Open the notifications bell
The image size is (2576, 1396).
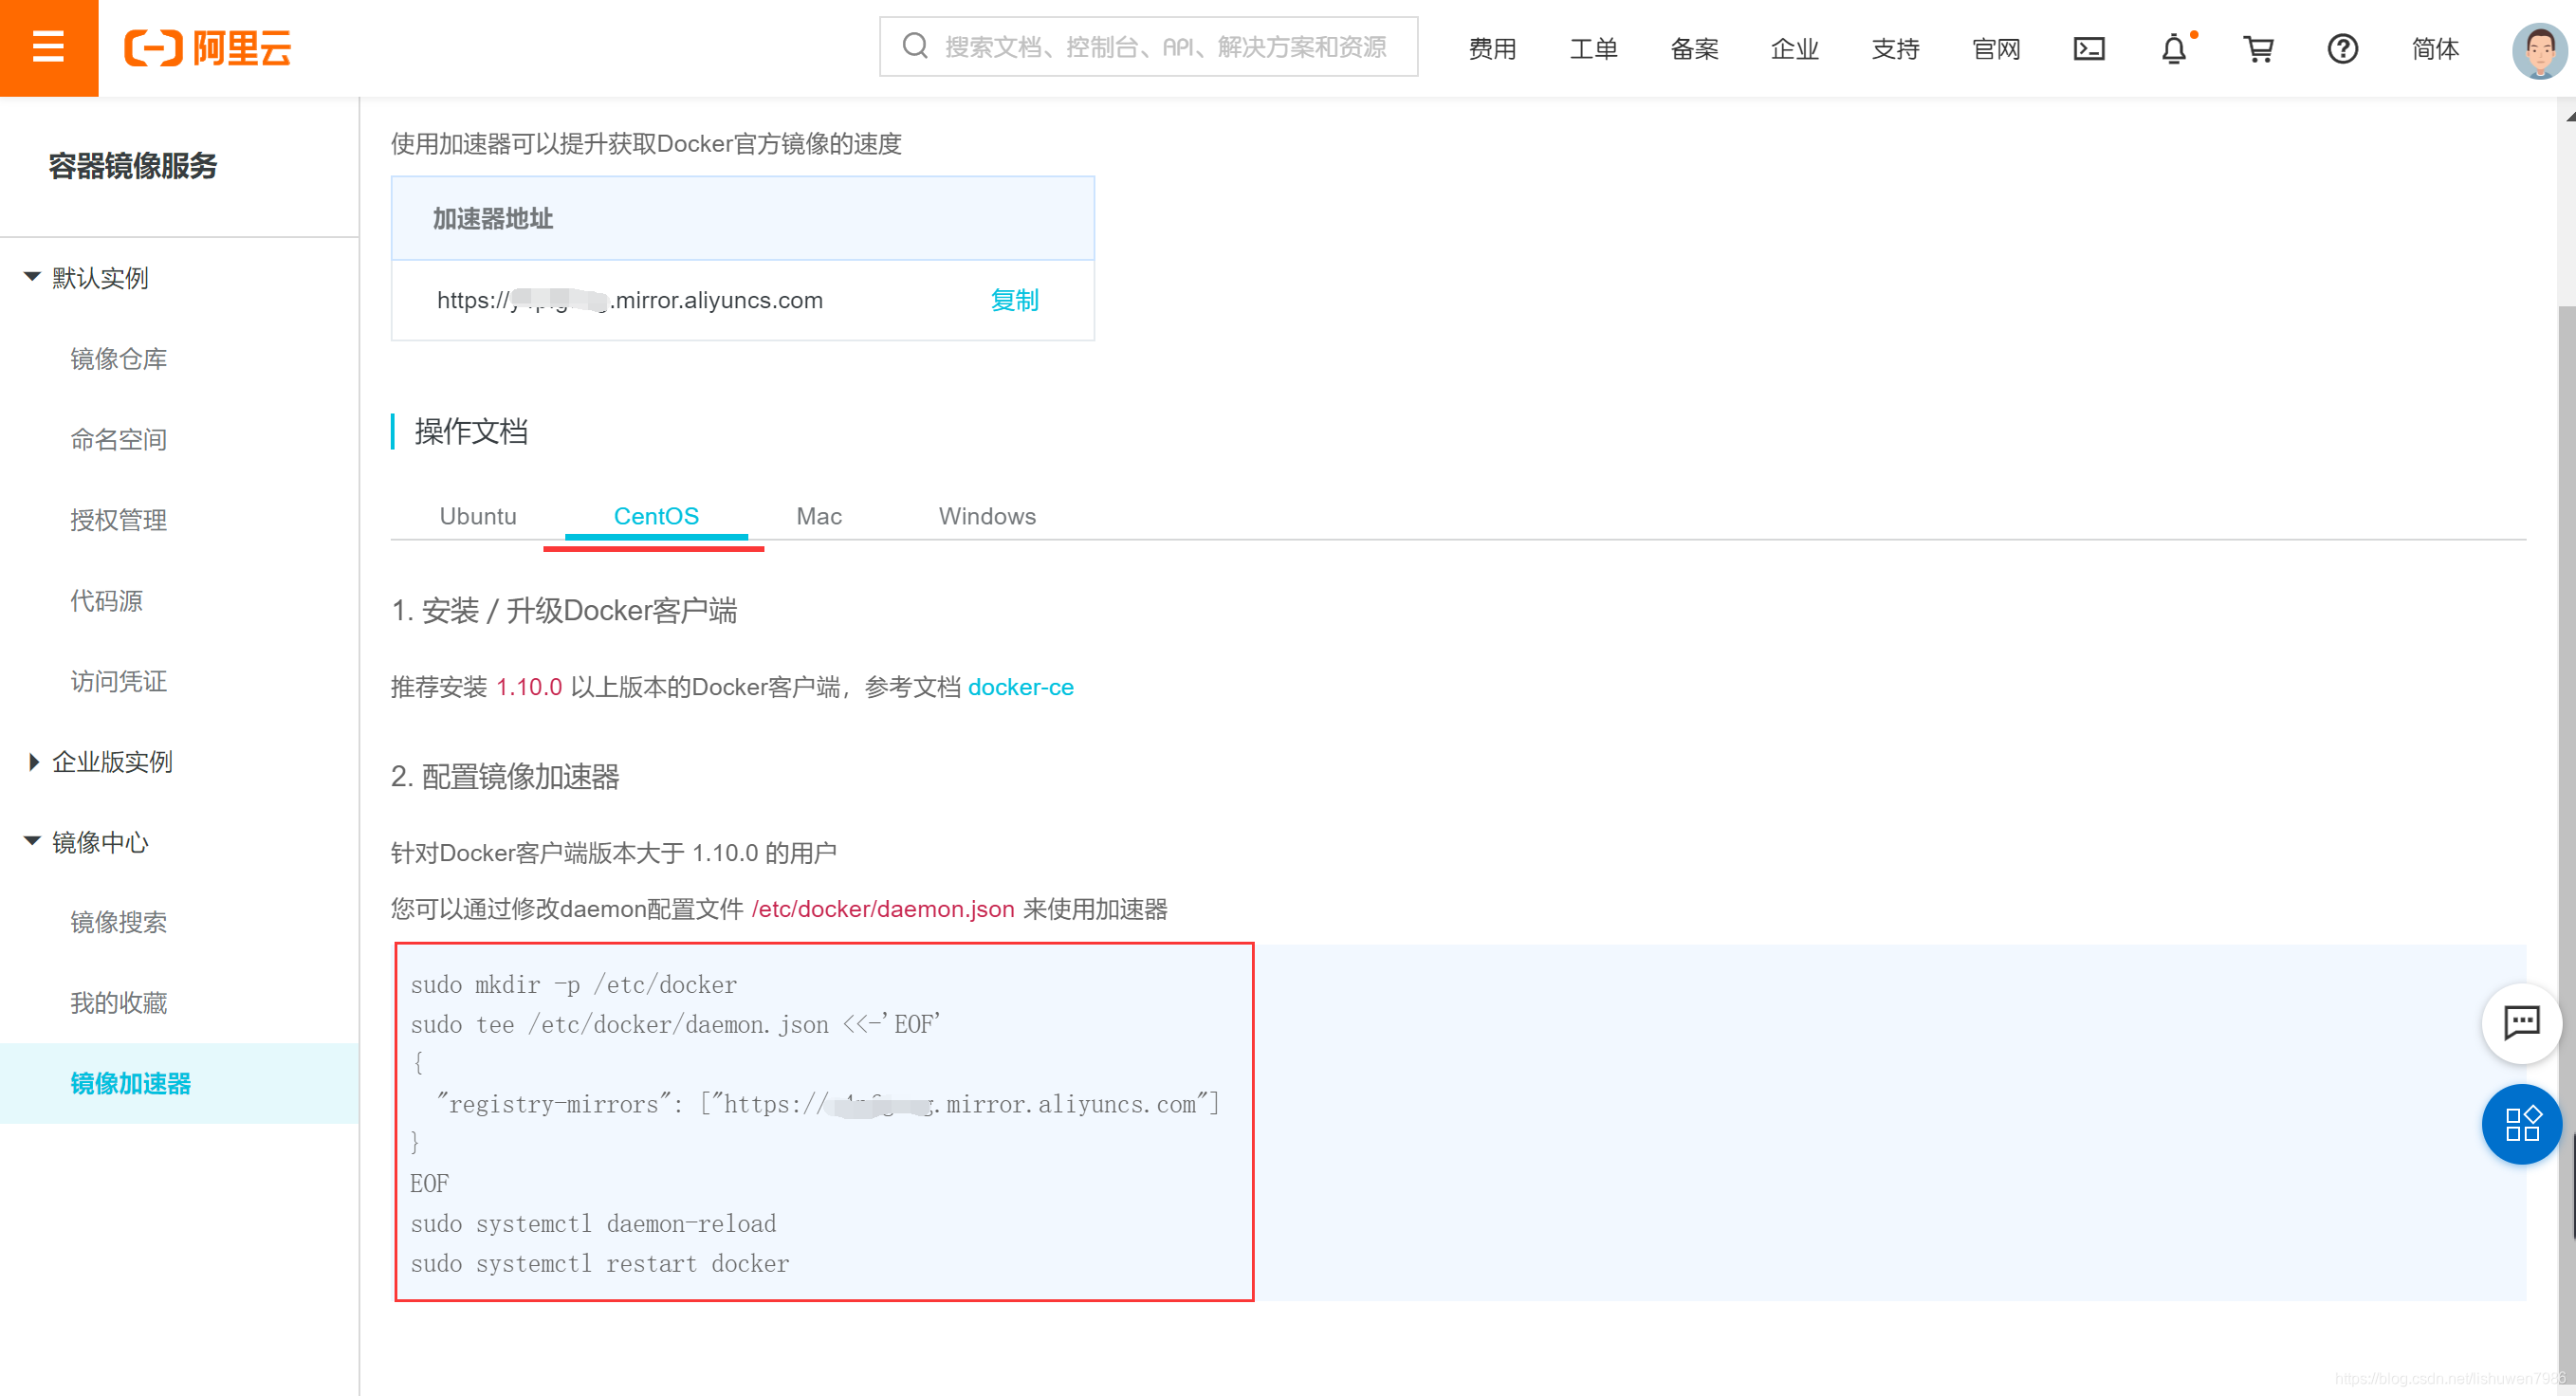tap(2173, 48)
